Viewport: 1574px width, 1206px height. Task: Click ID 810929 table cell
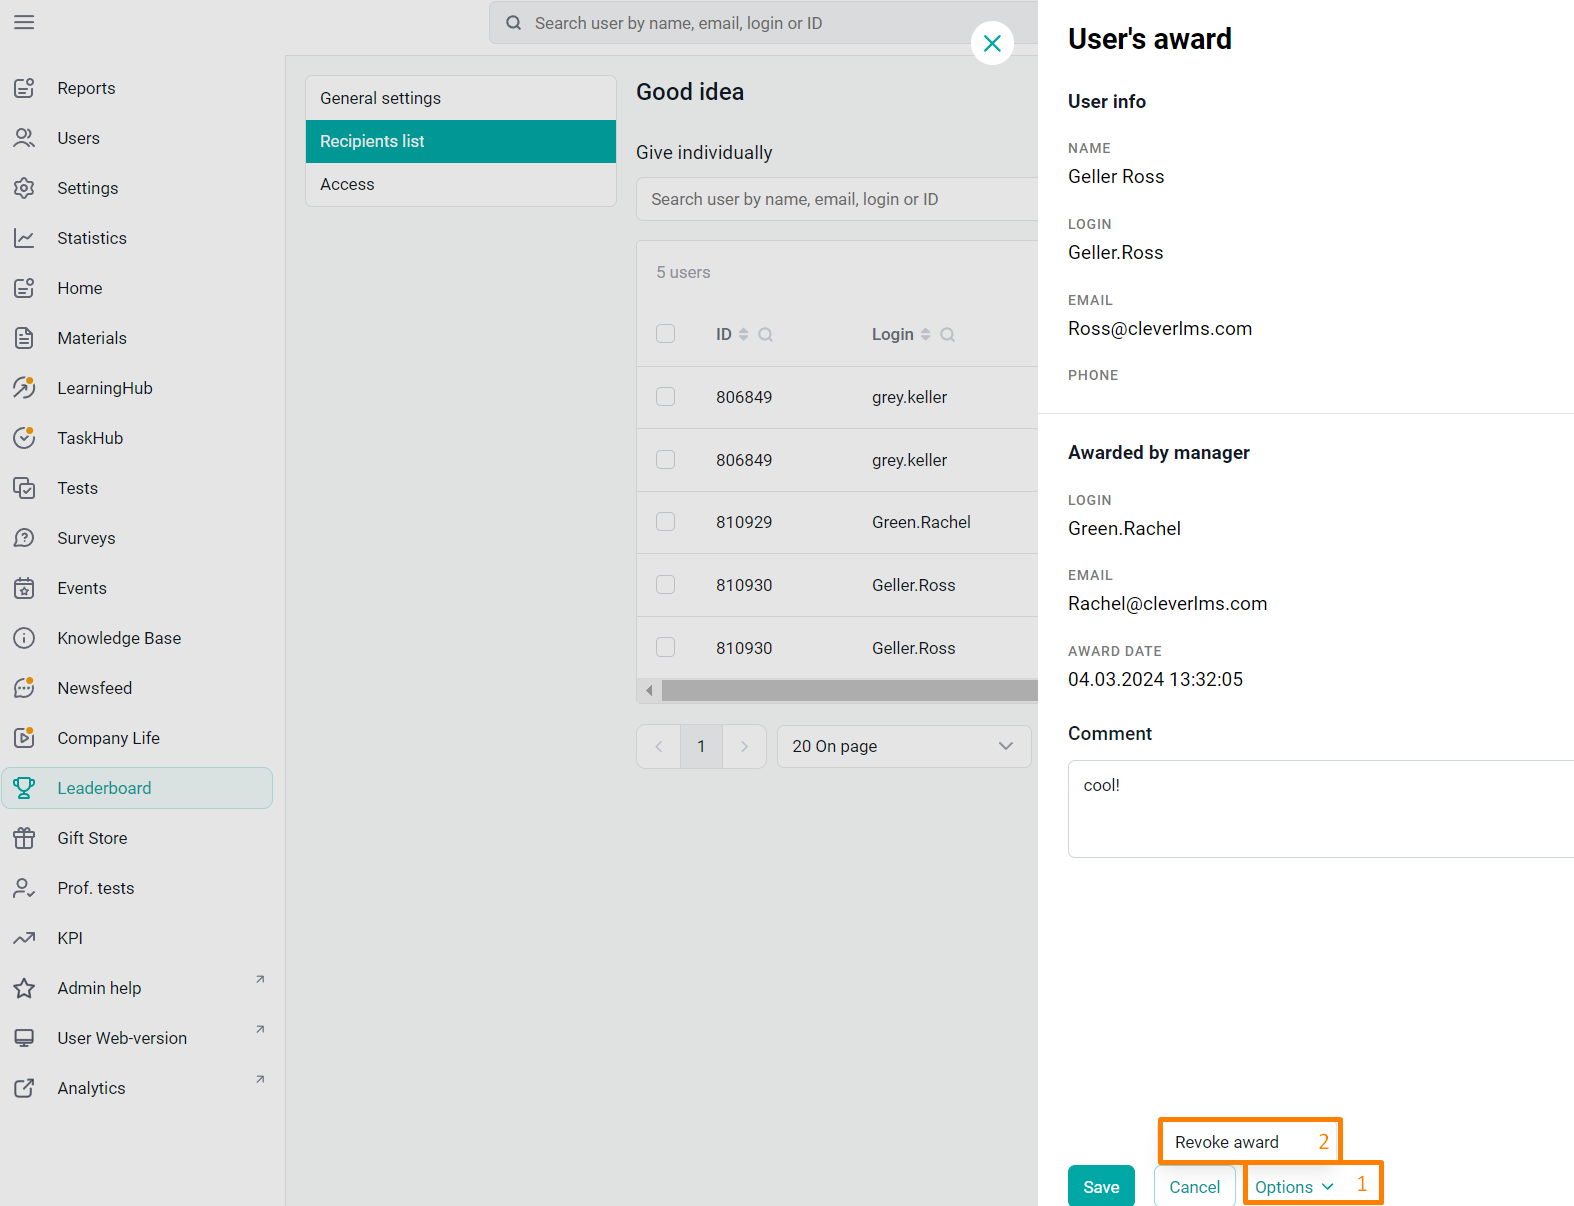pos(744,522)
